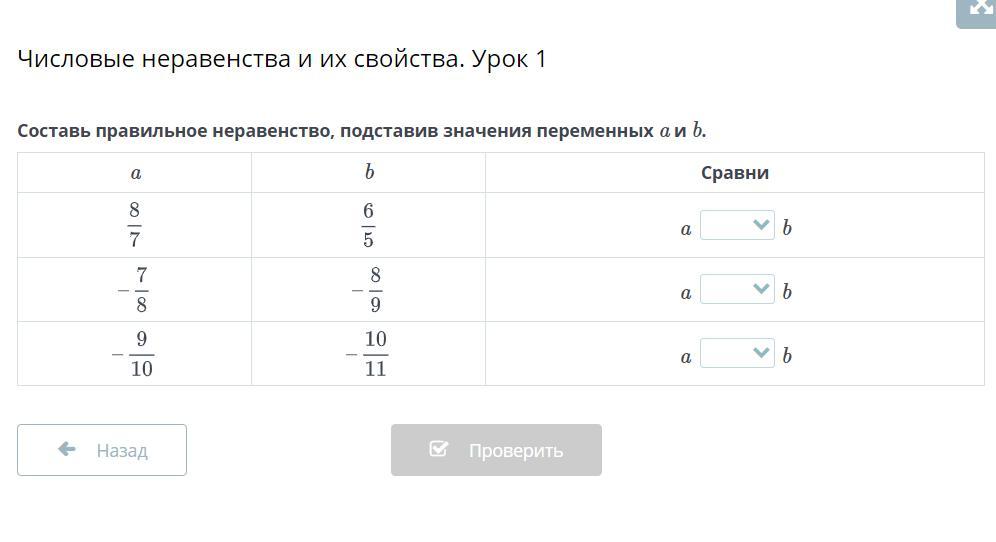Click the −9/10 fraction cell

(x=135, y=354)
